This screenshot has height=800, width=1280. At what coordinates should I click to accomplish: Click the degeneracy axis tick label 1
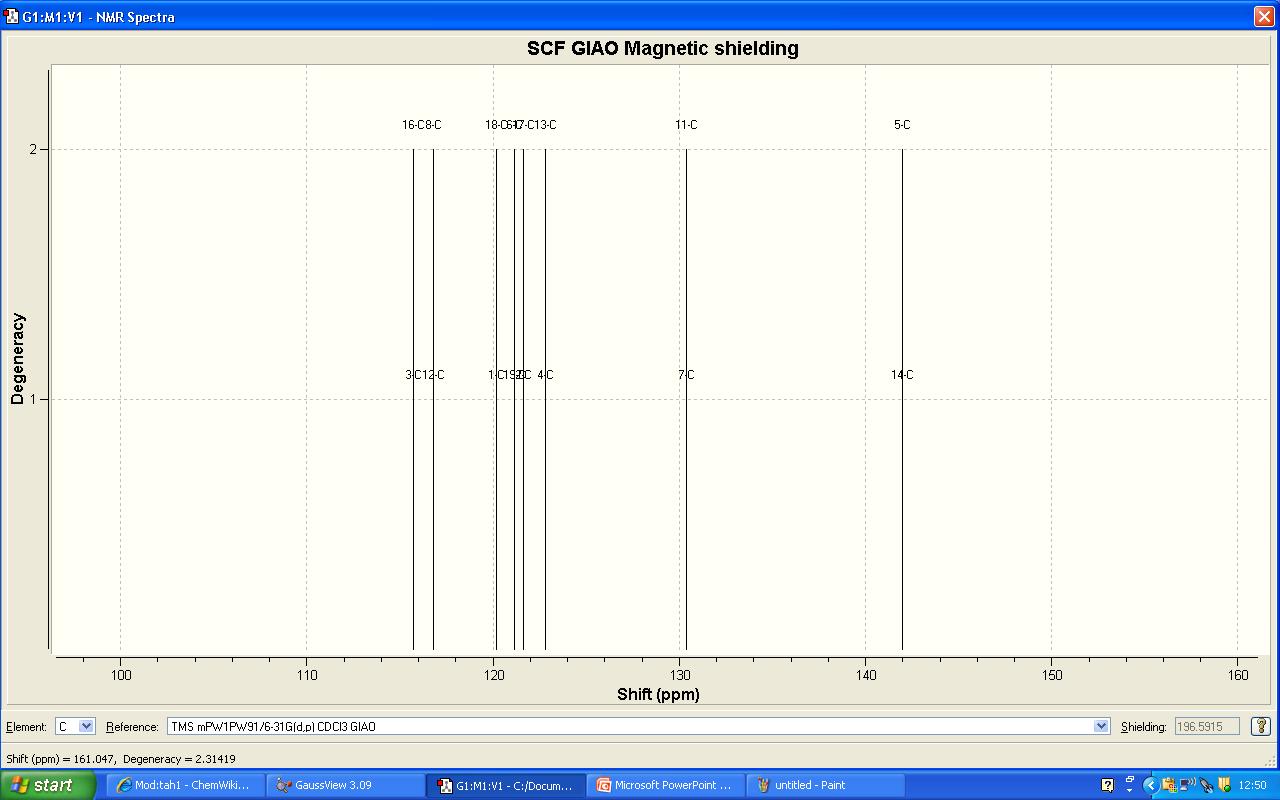[33, 400]
